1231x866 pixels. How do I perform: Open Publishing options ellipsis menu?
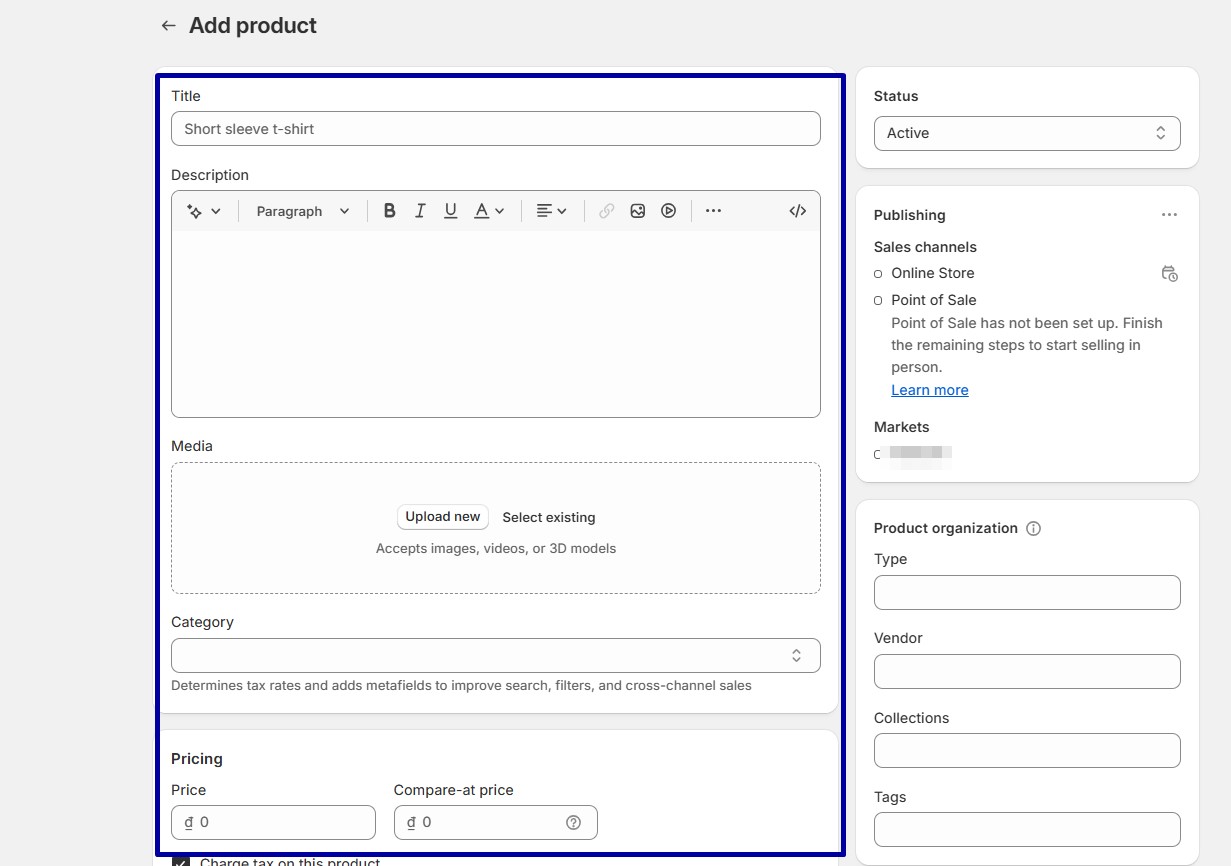(x=1169, y=215)
